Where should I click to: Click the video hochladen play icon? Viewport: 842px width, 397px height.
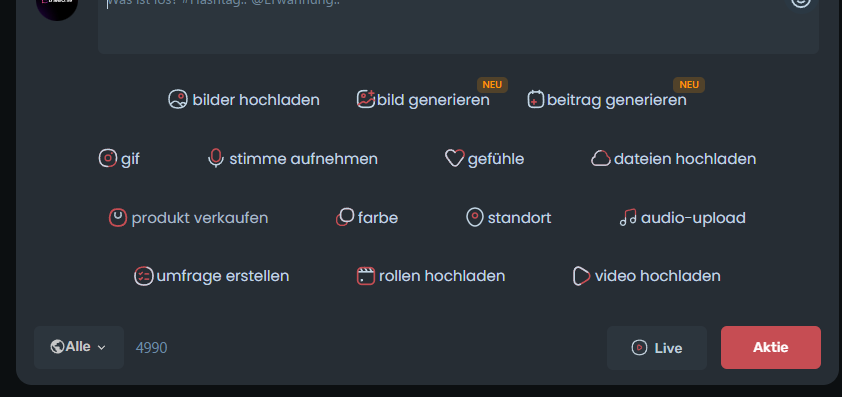(x=582, y=276)
